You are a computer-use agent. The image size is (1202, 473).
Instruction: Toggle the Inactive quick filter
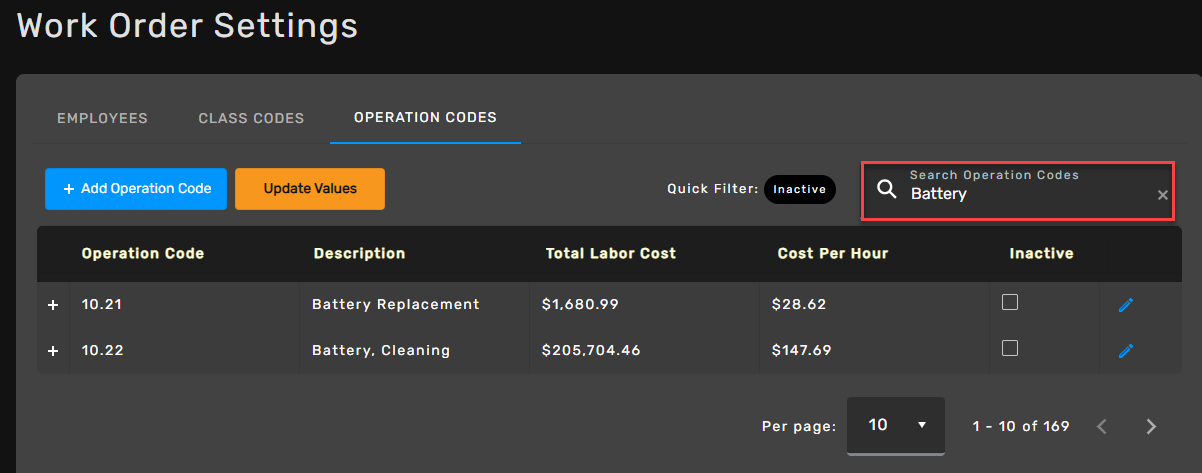[799, 189]
